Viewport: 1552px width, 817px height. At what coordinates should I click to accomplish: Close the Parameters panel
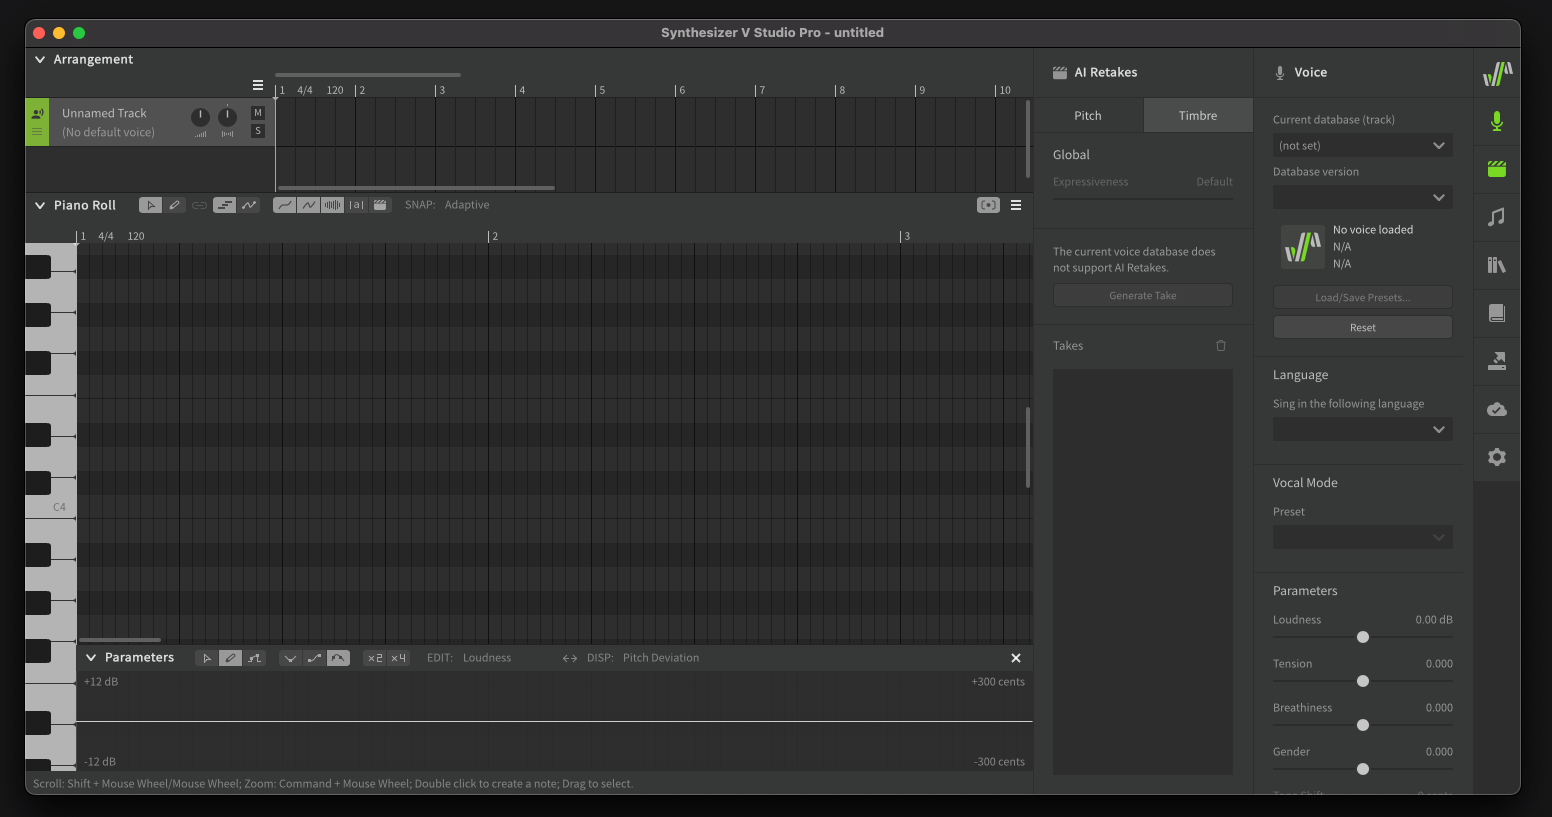click(x=1016, y=658)
